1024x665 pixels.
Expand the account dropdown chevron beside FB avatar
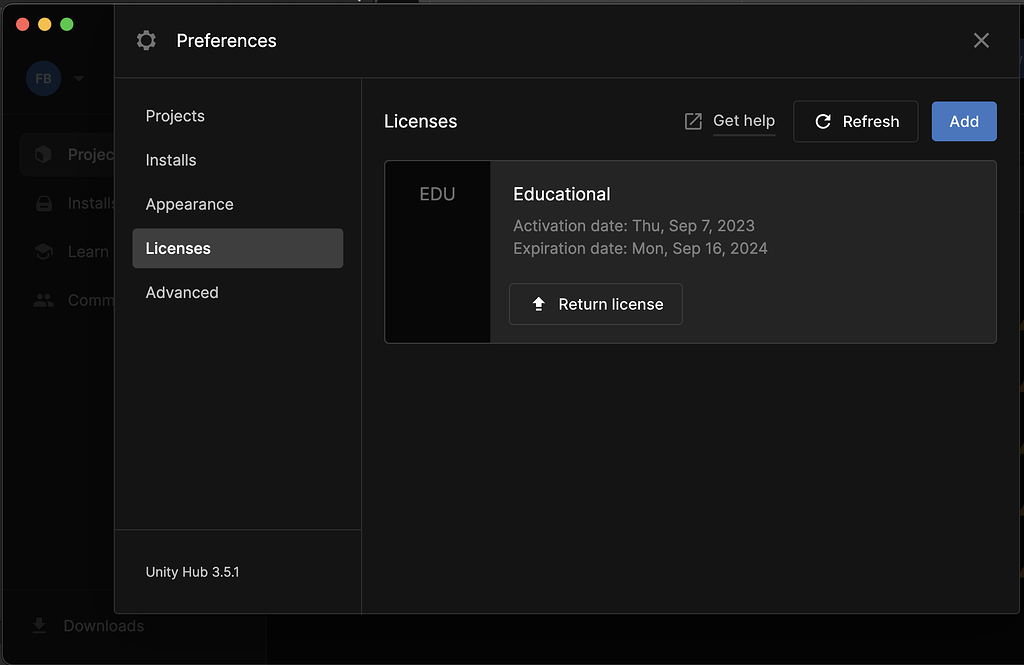point(78,78)
